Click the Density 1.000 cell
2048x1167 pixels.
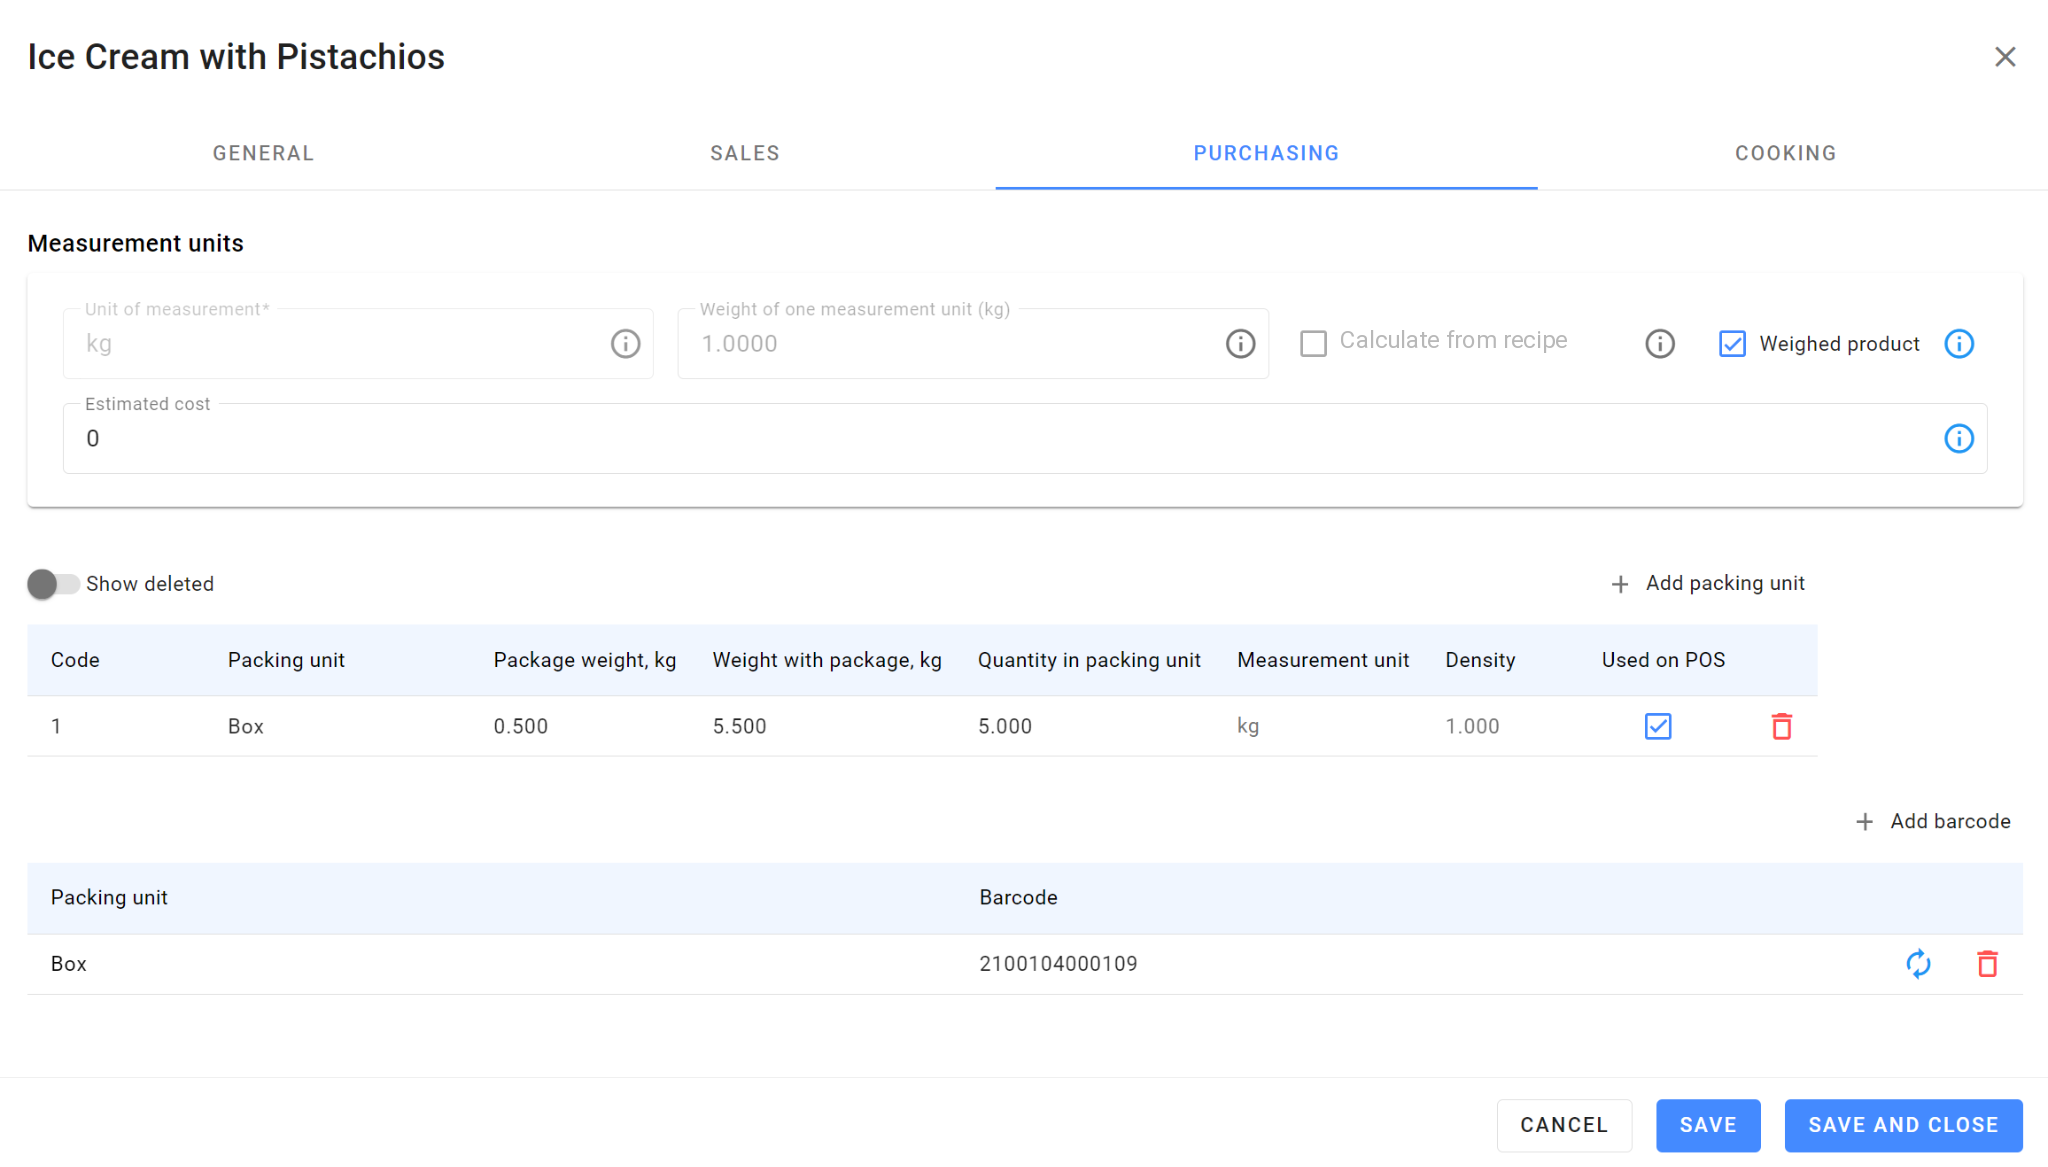1472,726
